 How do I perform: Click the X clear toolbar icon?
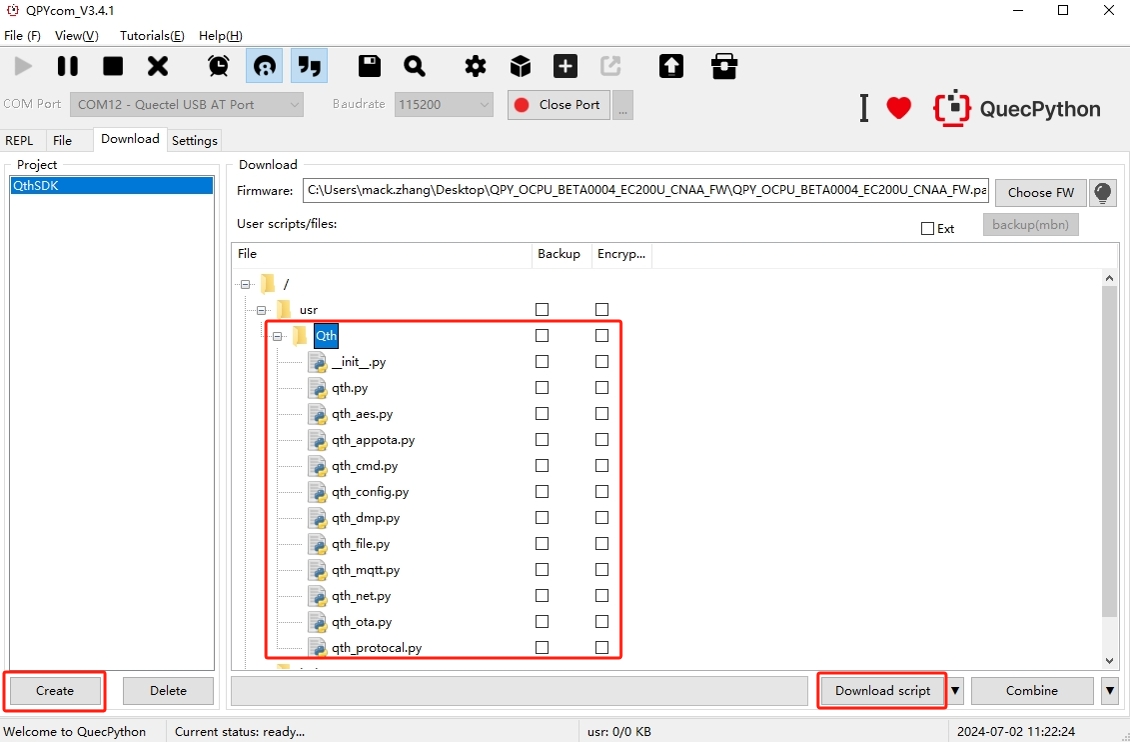coord(158,66)
